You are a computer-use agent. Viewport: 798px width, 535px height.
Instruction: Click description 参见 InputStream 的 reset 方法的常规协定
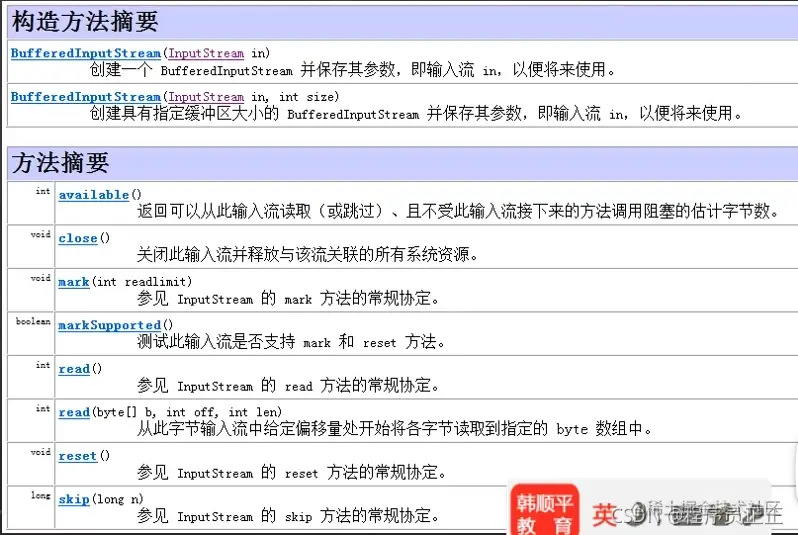(x=291, y=472)
